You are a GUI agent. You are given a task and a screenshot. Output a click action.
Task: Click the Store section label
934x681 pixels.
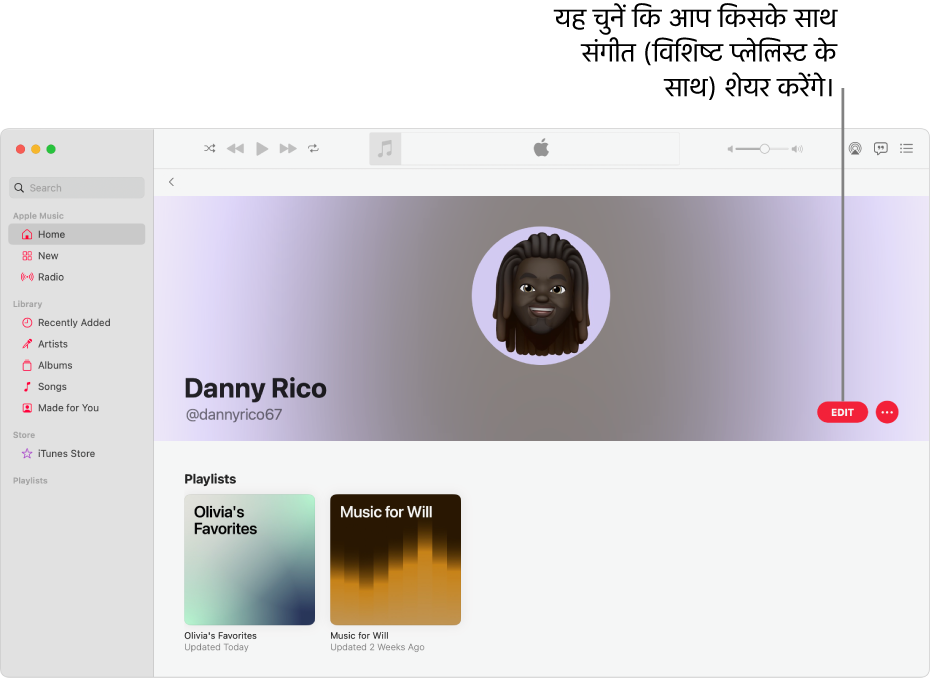coord(24,435)
